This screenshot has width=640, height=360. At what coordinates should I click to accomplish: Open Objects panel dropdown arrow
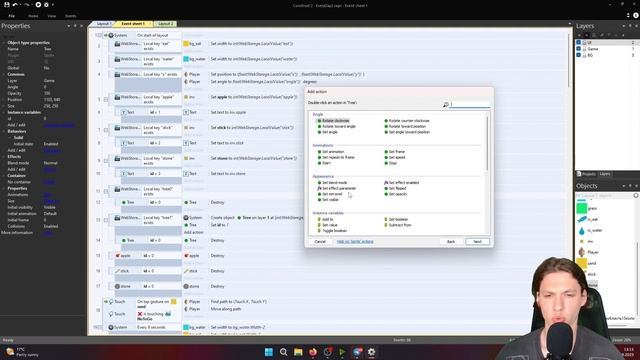(x=624, y=186)
